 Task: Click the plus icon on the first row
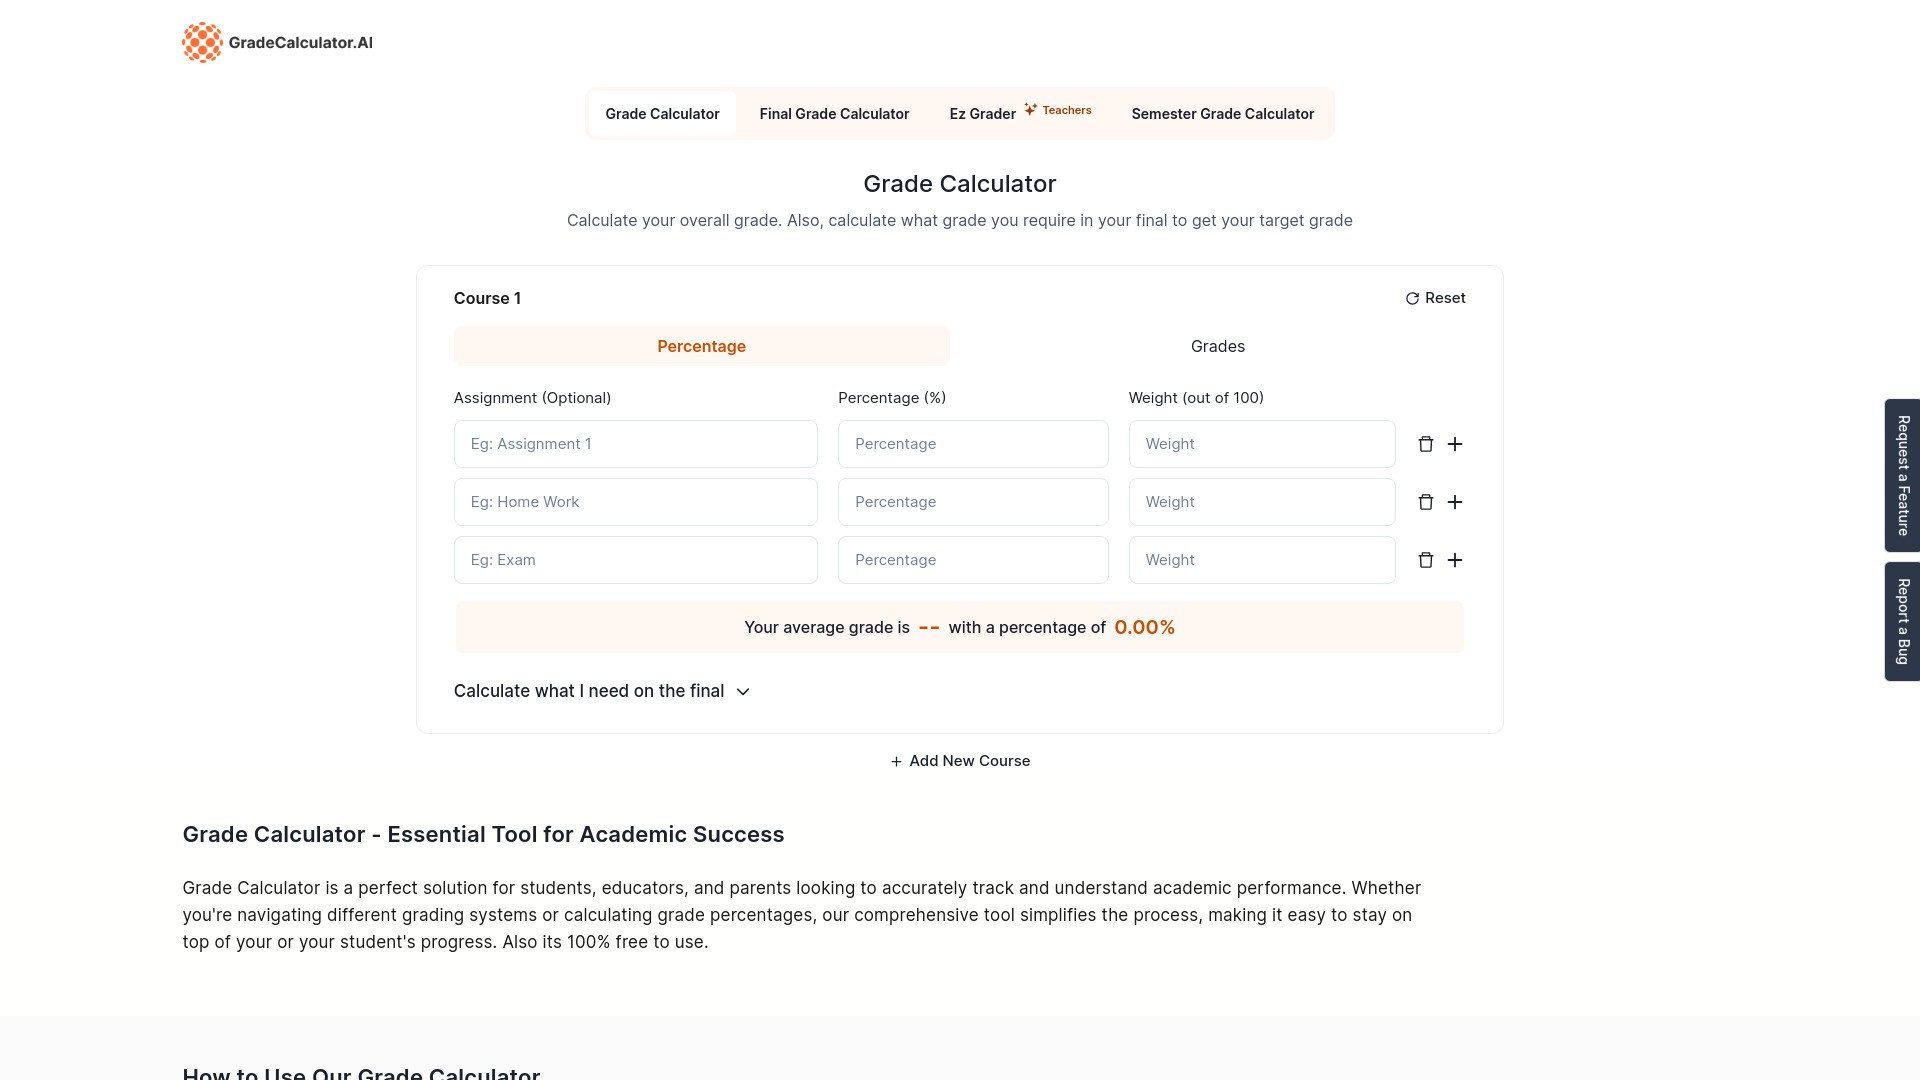pos(1456,443)
